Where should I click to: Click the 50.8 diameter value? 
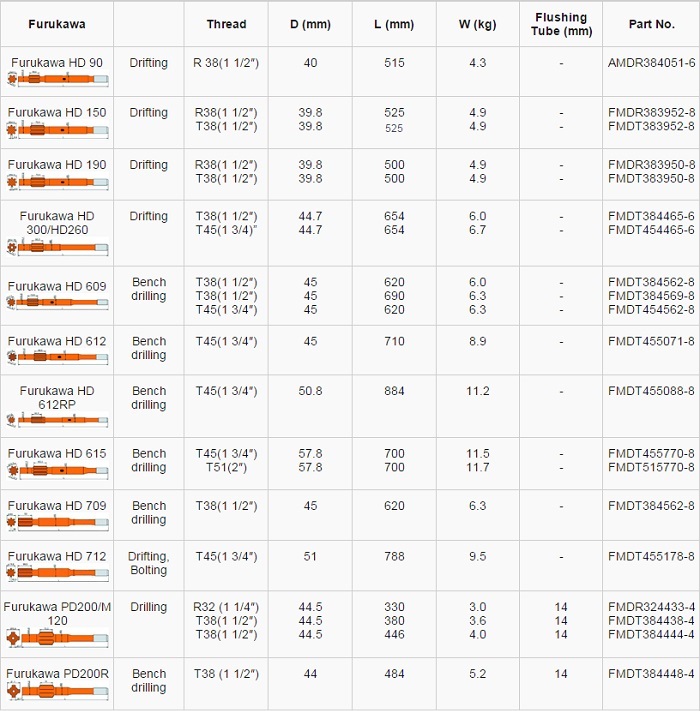(x=310, y=391)
